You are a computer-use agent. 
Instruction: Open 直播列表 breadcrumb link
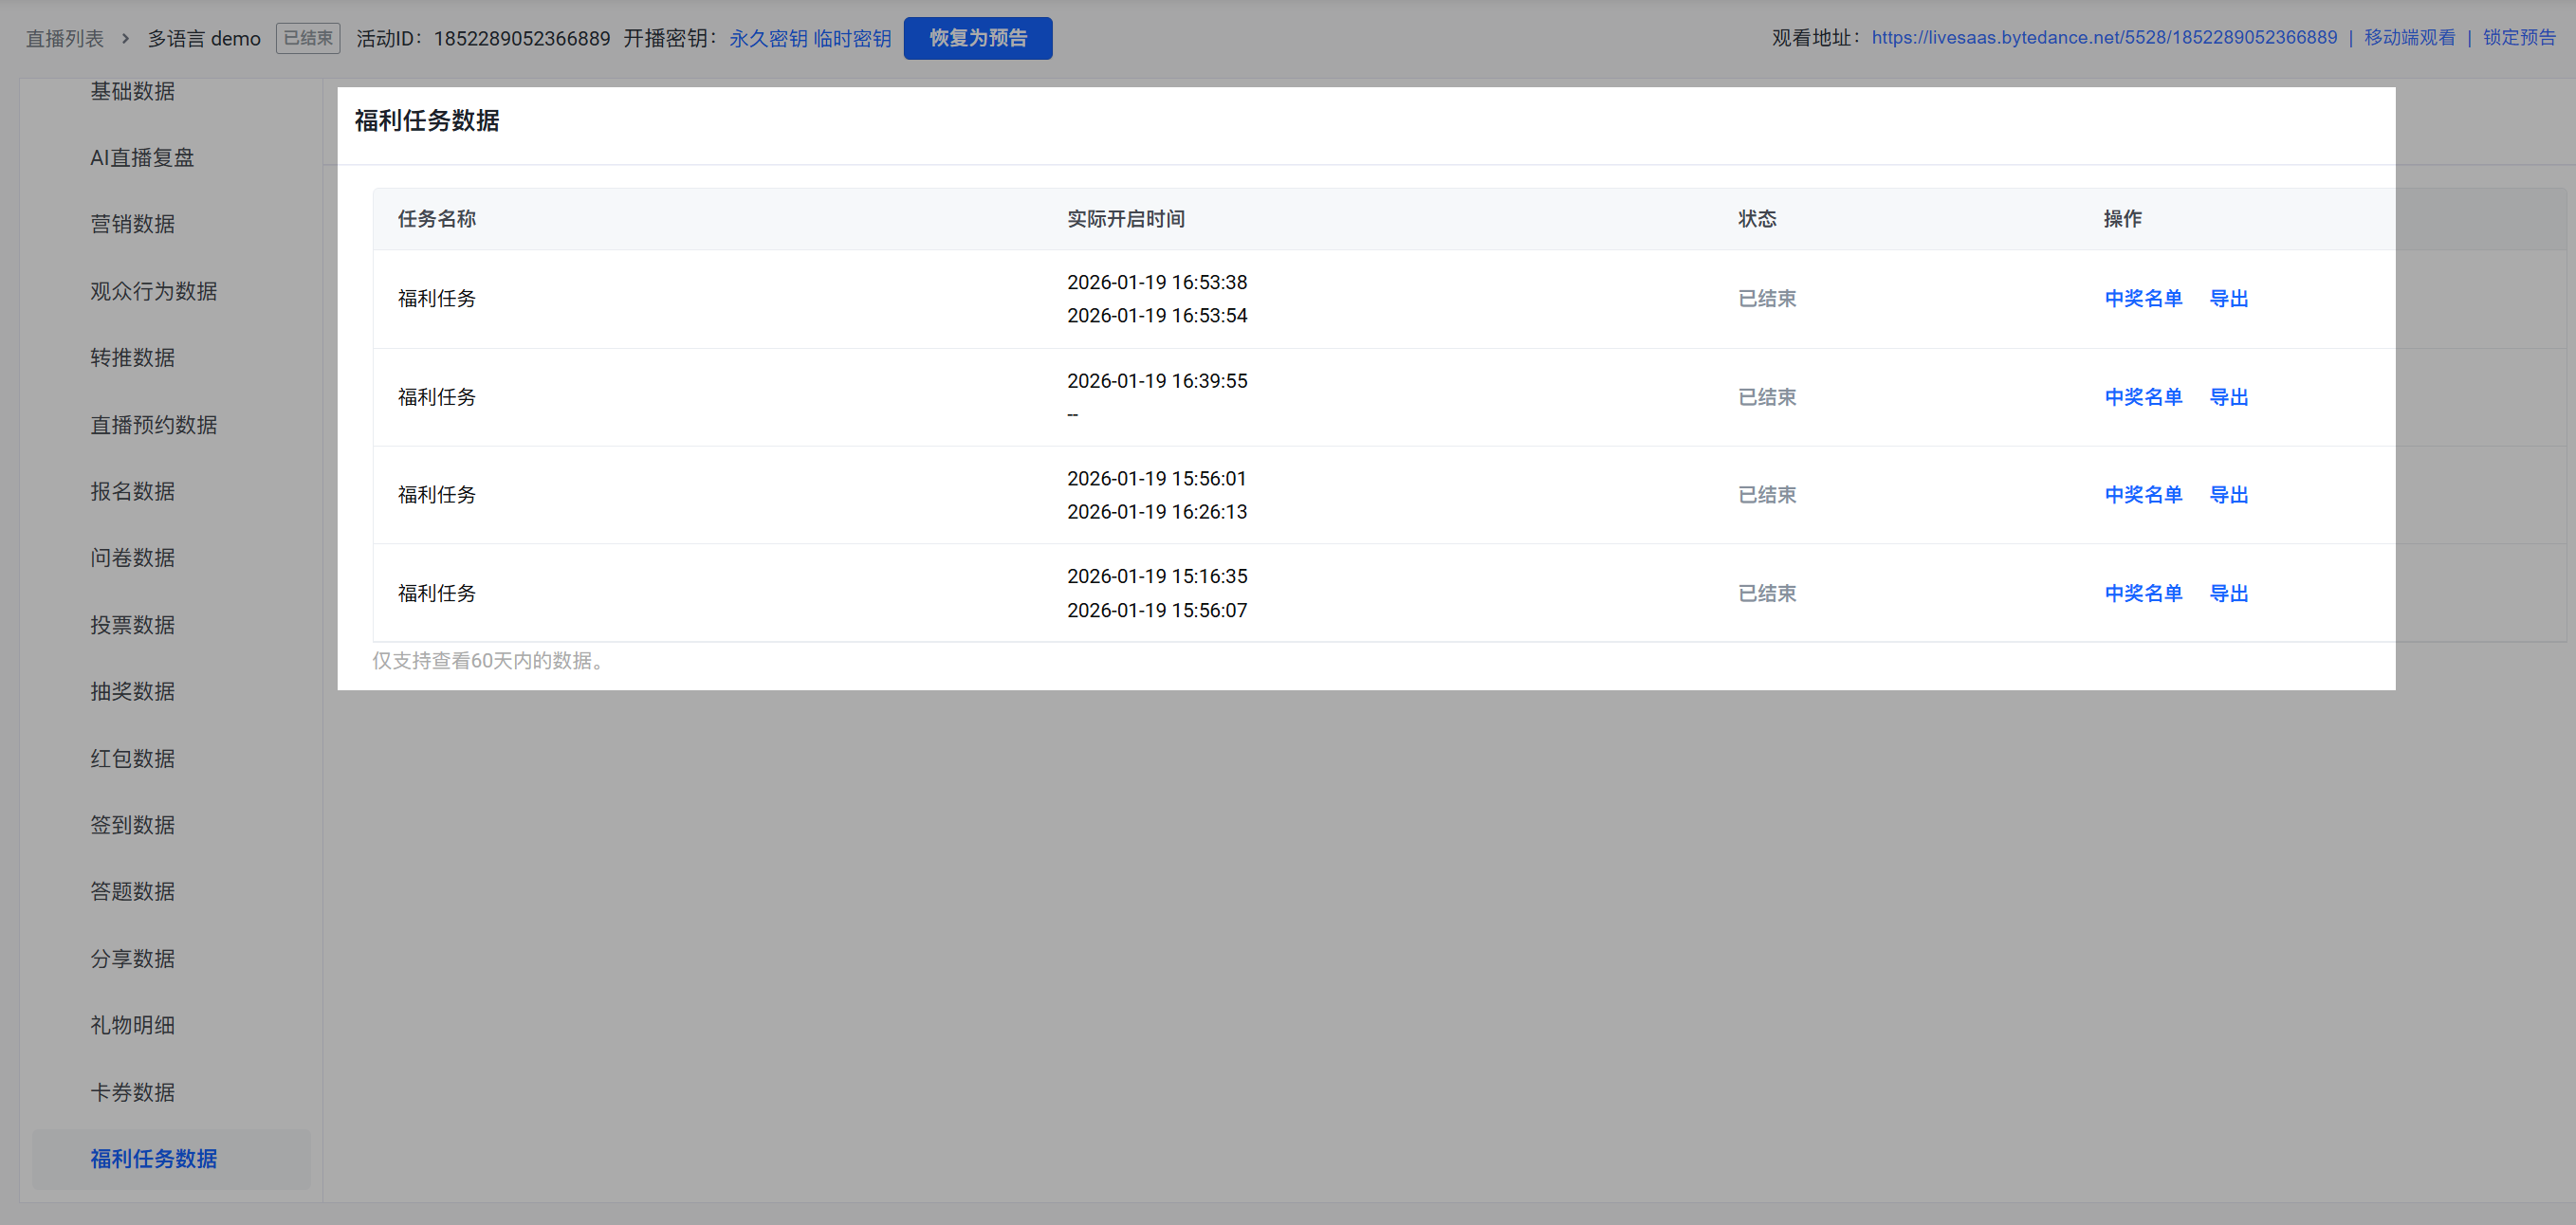click(x=65, y=38)
